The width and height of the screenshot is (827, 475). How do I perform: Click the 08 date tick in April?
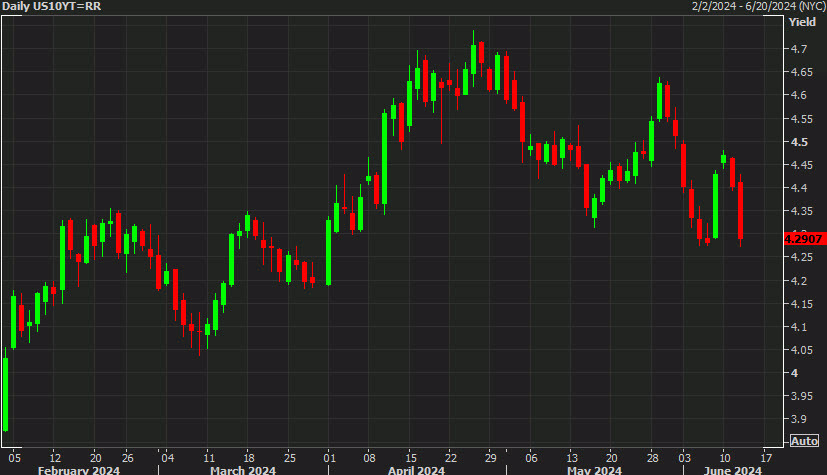pos(369,458)
